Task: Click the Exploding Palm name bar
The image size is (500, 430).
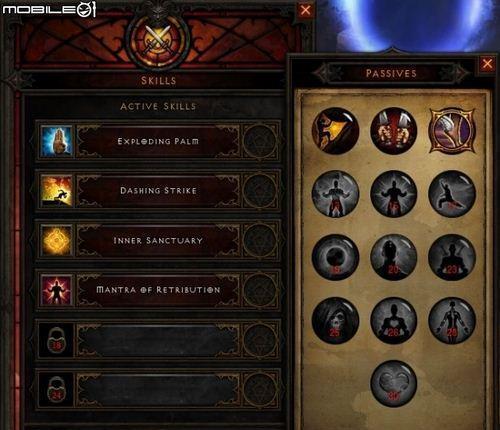Action: (x=158, y=141)
